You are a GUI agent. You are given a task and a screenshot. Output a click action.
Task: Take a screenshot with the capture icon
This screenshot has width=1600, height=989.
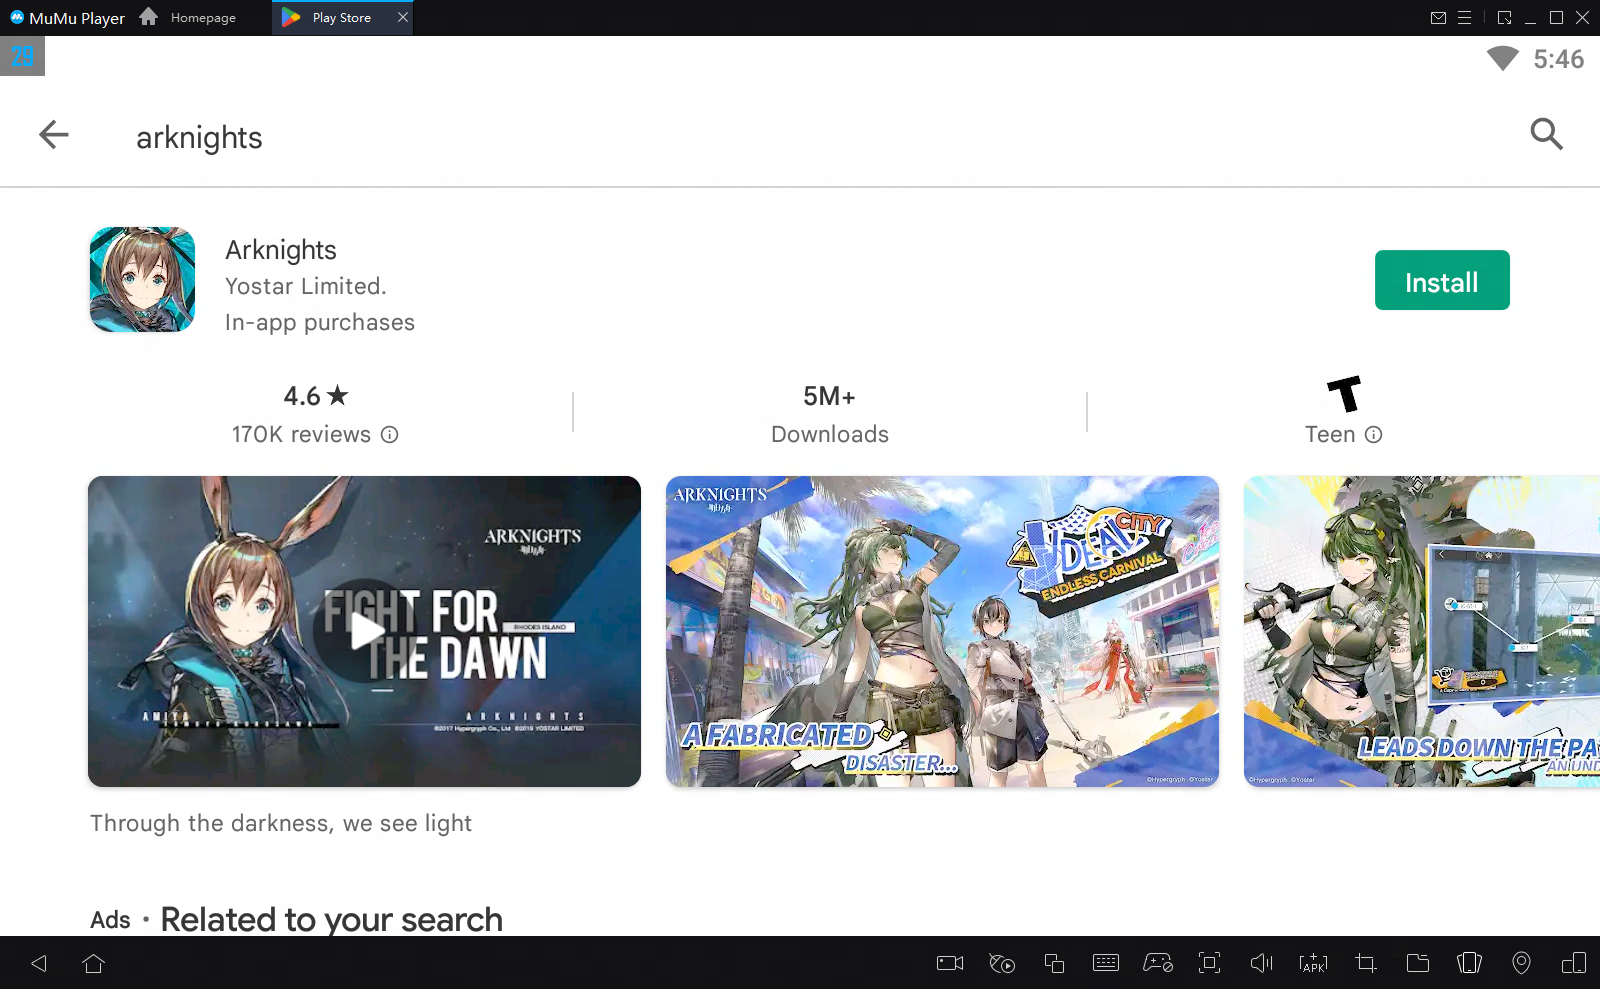click(1210, 963)
